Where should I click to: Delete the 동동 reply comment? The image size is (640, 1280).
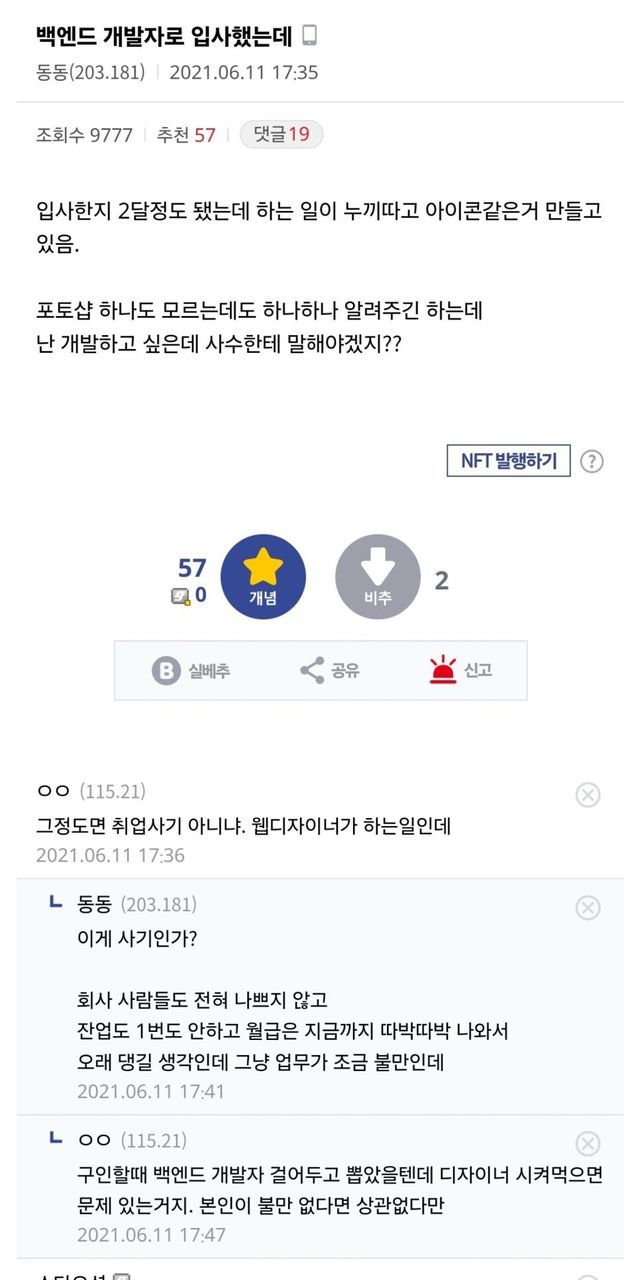[x=588, y=907]
